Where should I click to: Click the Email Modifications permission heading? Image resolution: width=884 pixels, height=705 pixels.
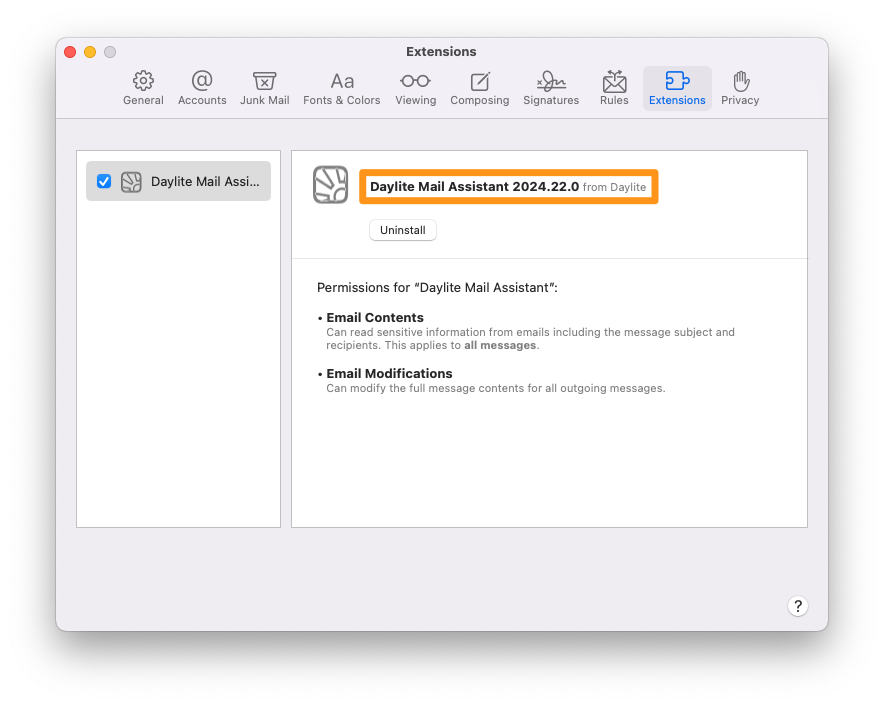(389, 373)
